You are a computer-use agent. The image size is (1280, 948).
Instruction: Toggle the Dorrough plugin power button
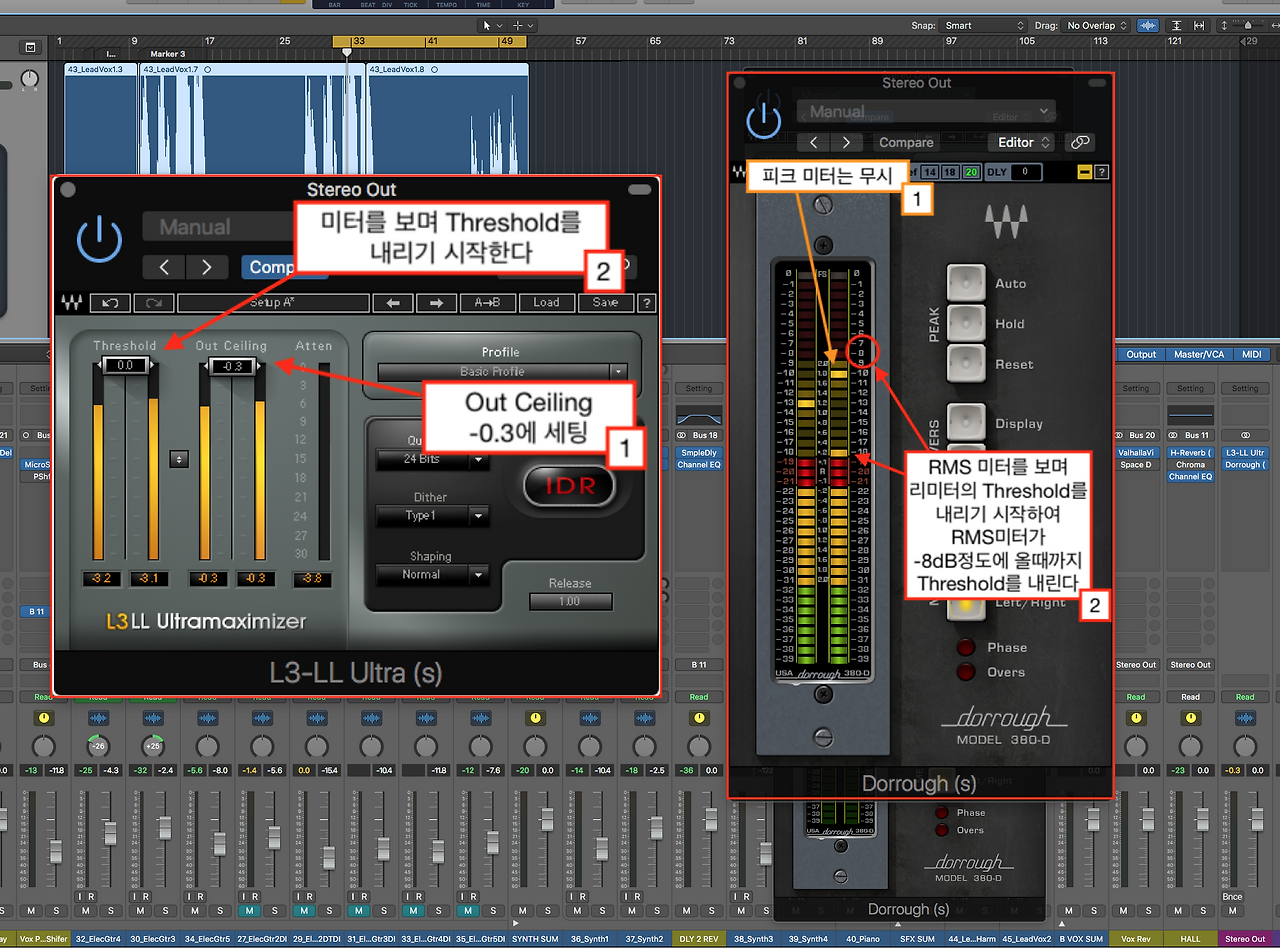click(x=764, y=120)
